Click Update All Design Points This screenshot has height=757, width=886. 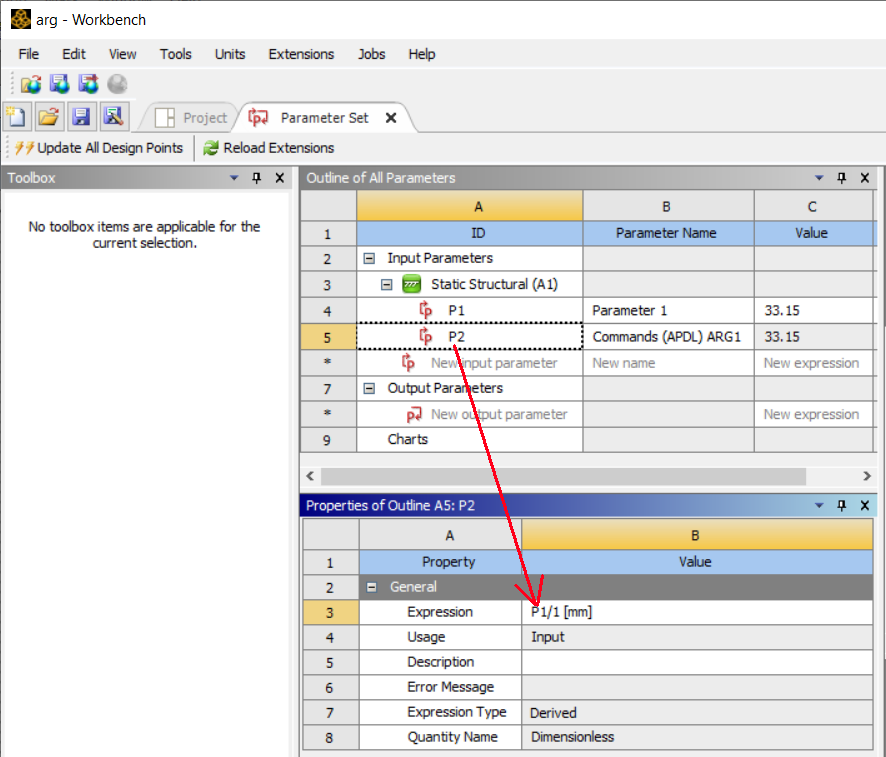point(99,148)
